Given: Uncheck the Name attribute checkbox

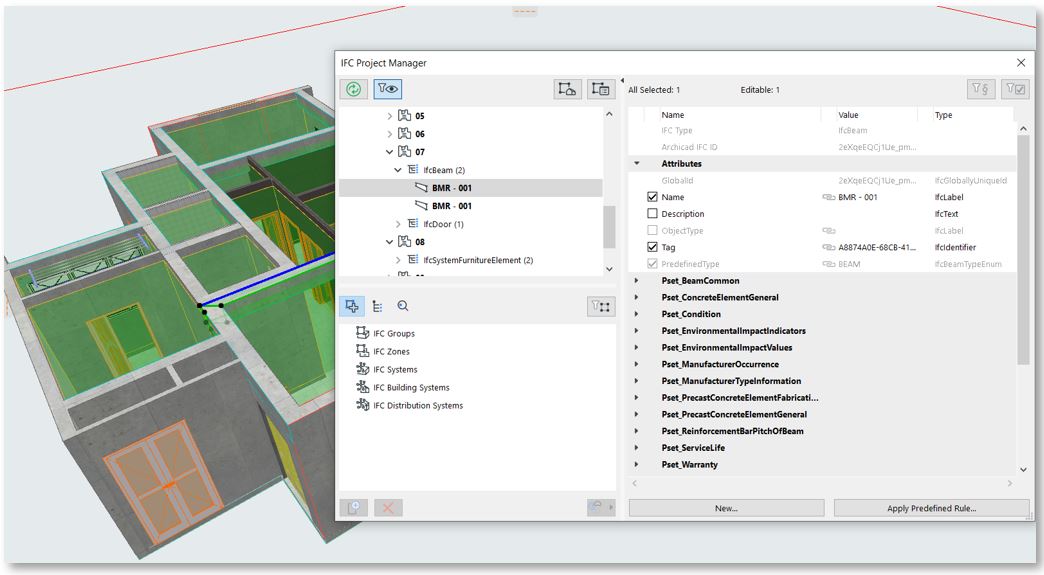Looking at the screenshot, I should [x=653, y=197].
